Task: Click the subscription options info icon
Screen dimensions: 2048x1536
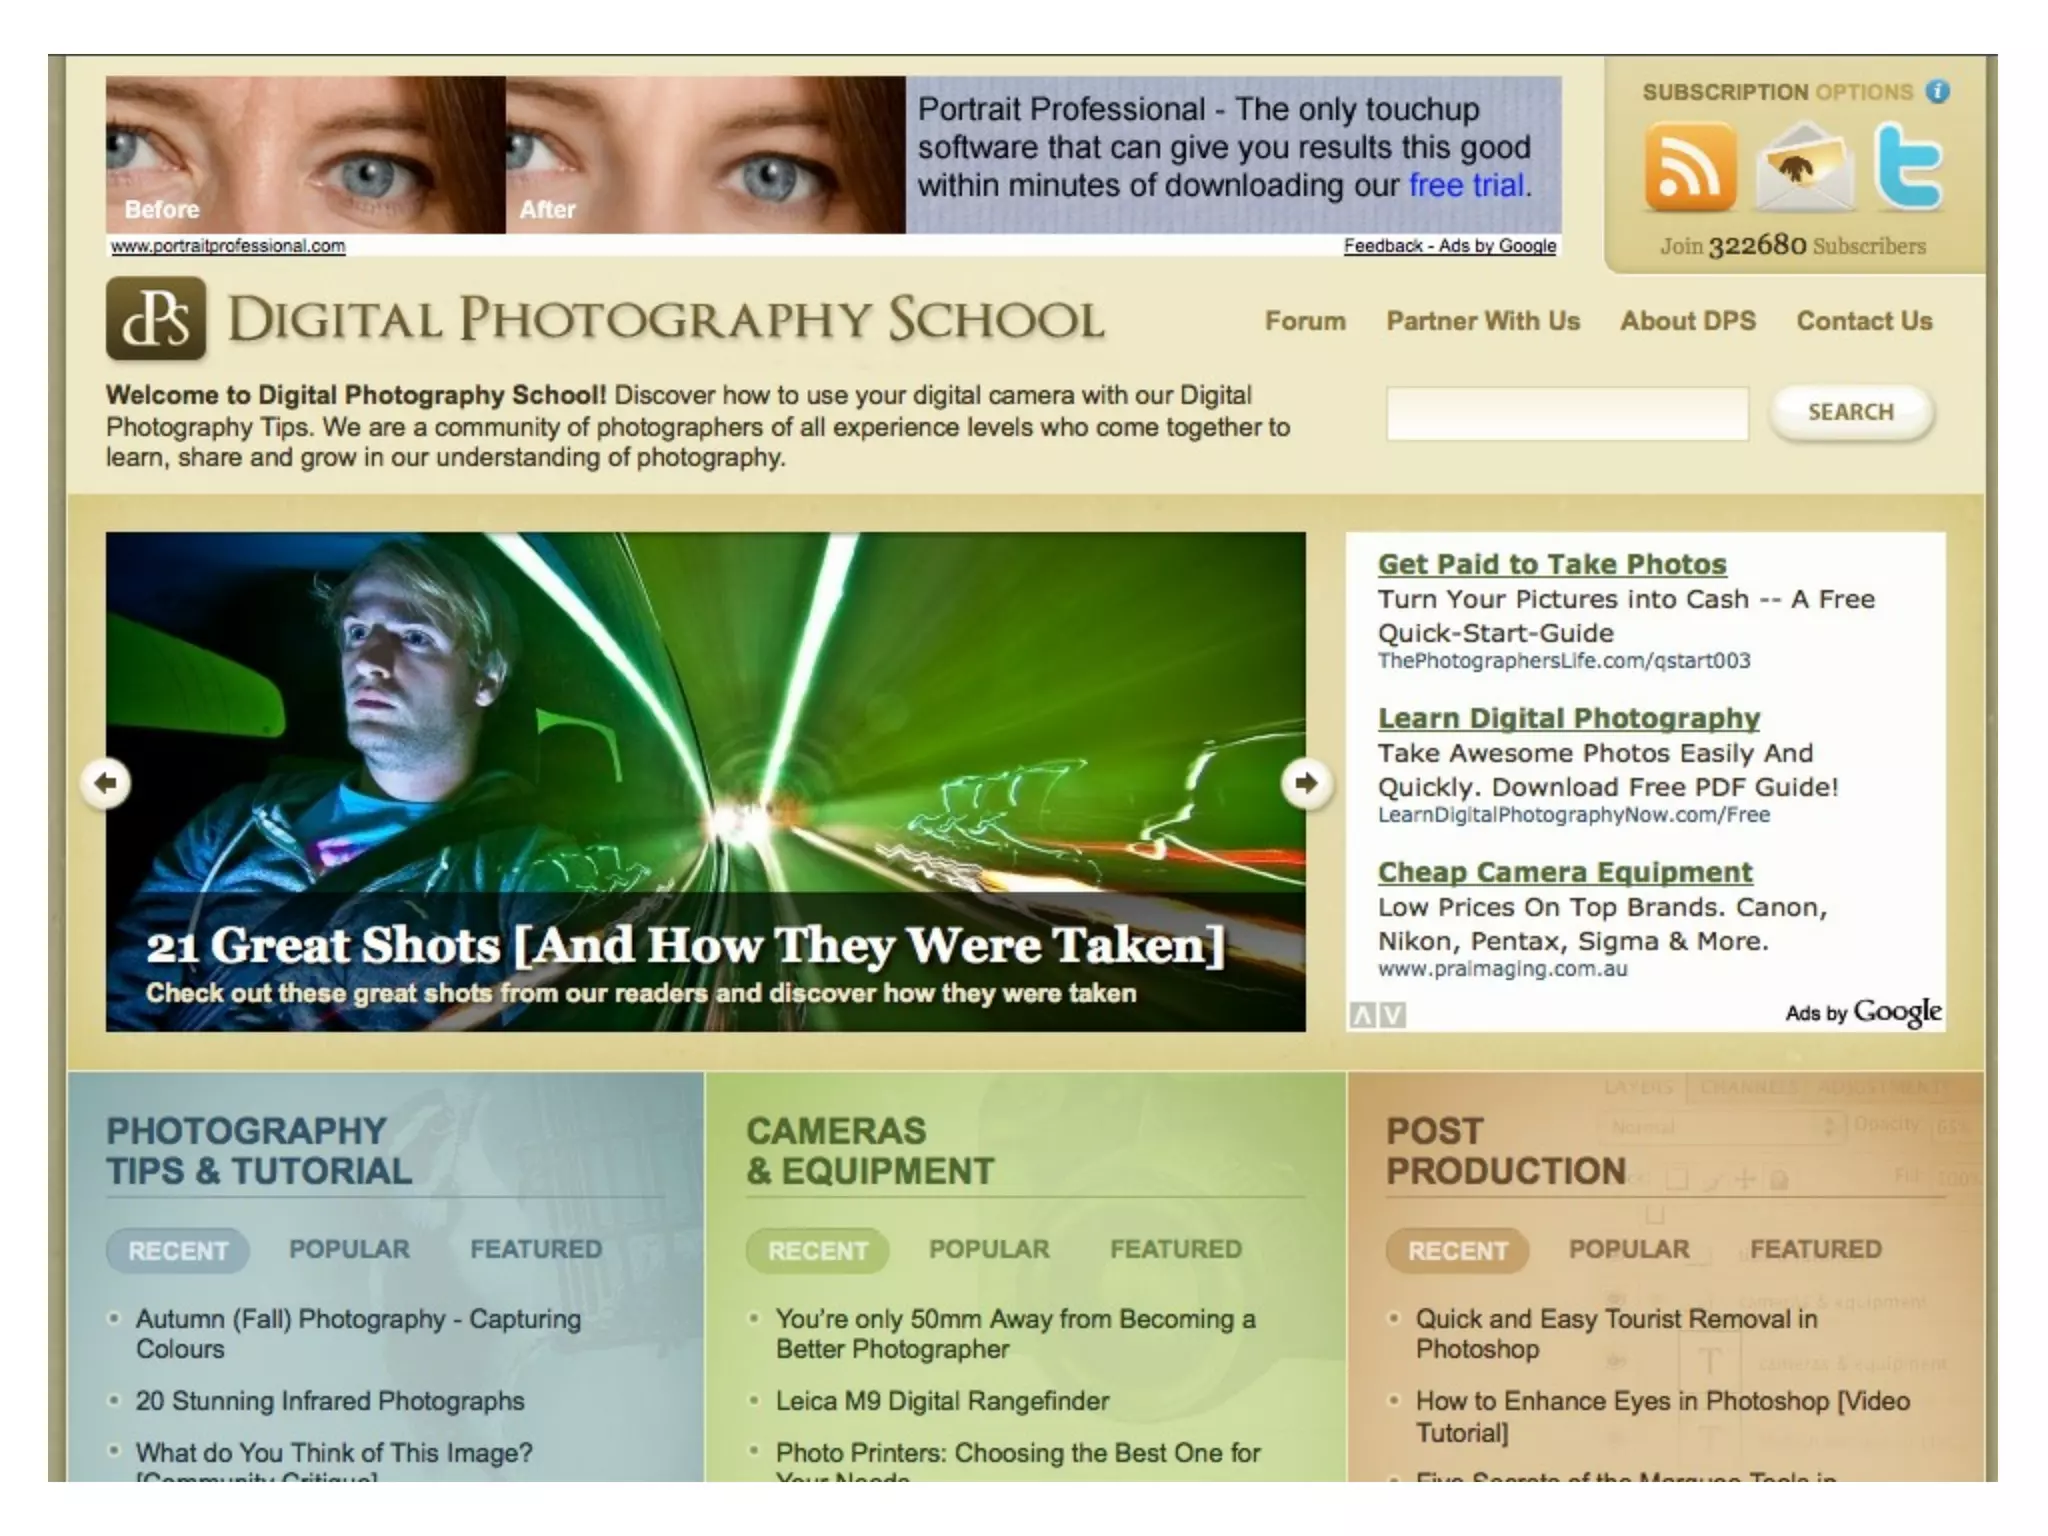Action: 1938,92
